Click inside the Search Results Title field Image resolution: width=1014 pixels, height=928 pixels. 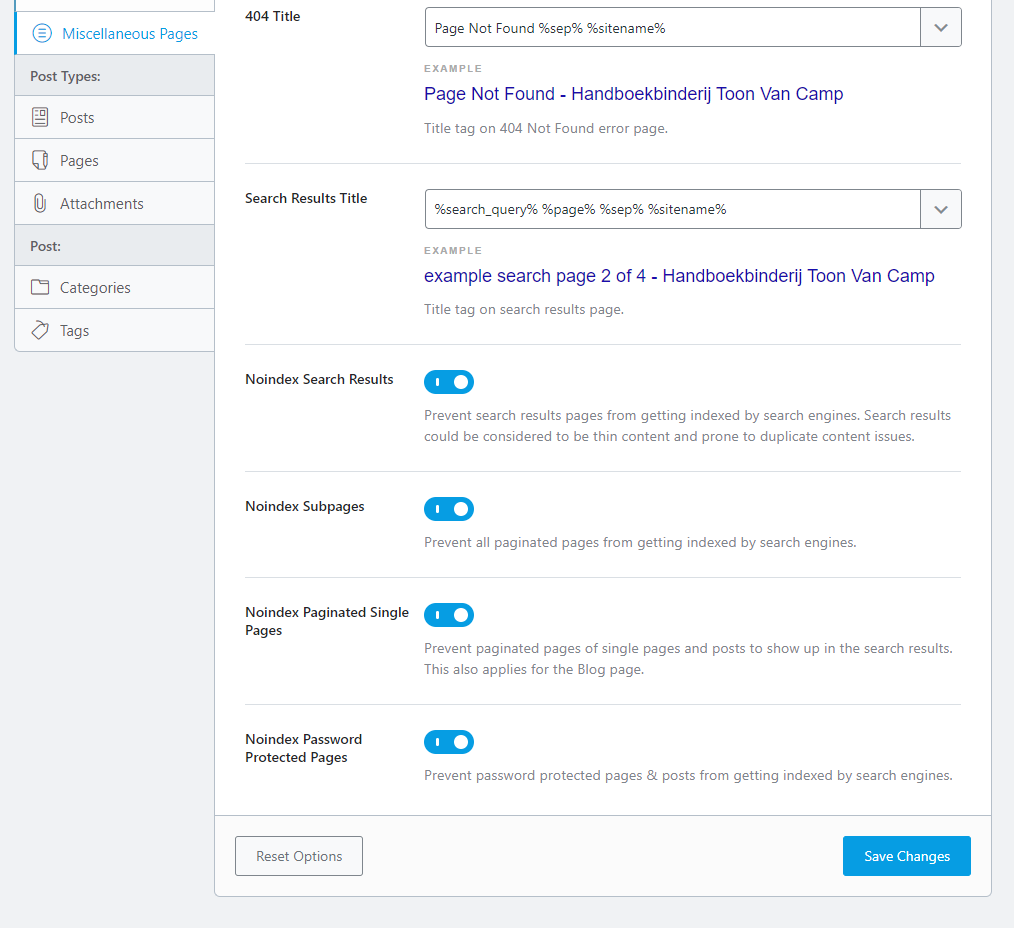(673, 210)
